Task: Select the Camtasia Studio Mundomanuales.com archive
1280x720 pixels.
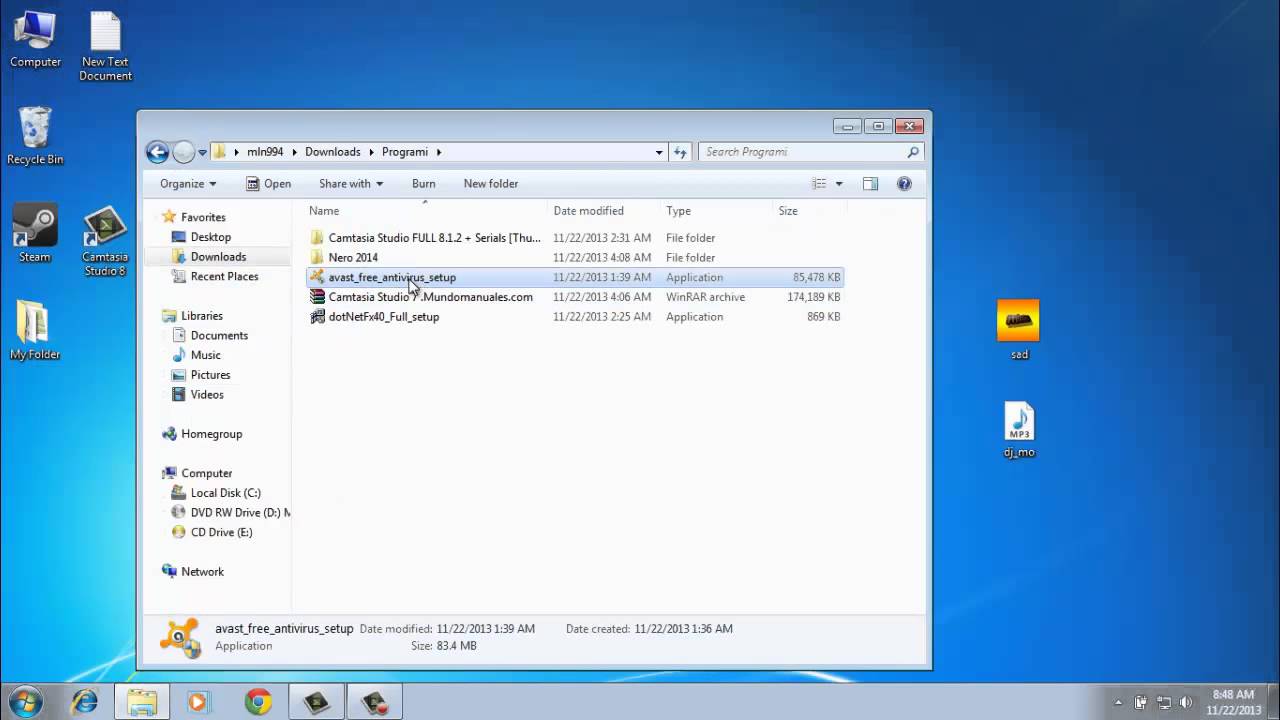Action: coord(575,297)
